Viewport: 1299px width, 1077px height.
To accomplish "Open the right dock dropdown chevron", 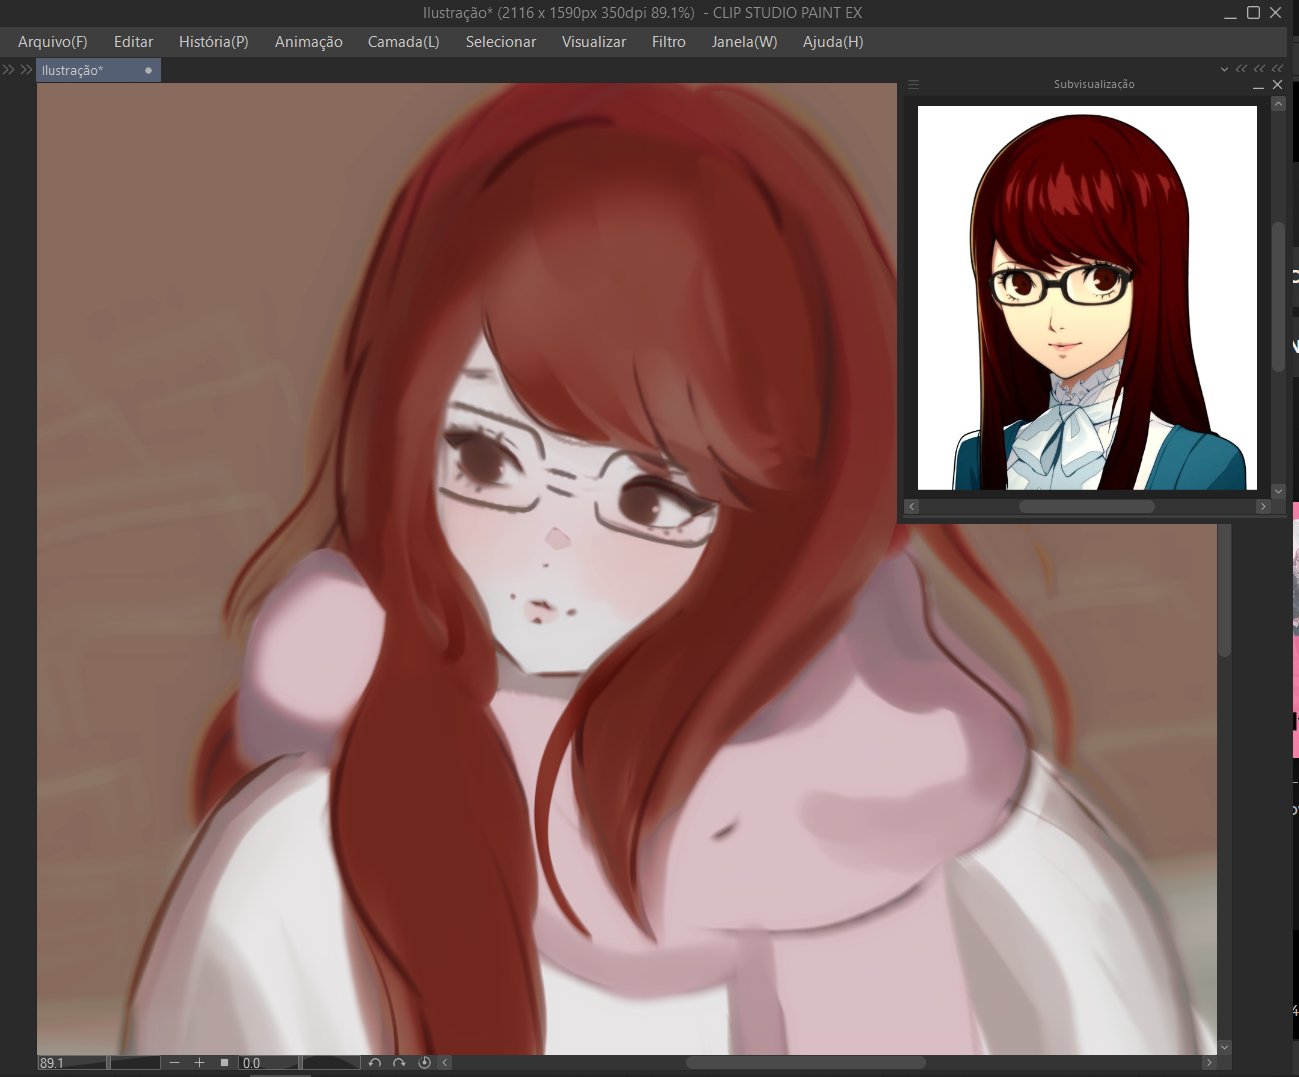I will tap(1224, 69).
